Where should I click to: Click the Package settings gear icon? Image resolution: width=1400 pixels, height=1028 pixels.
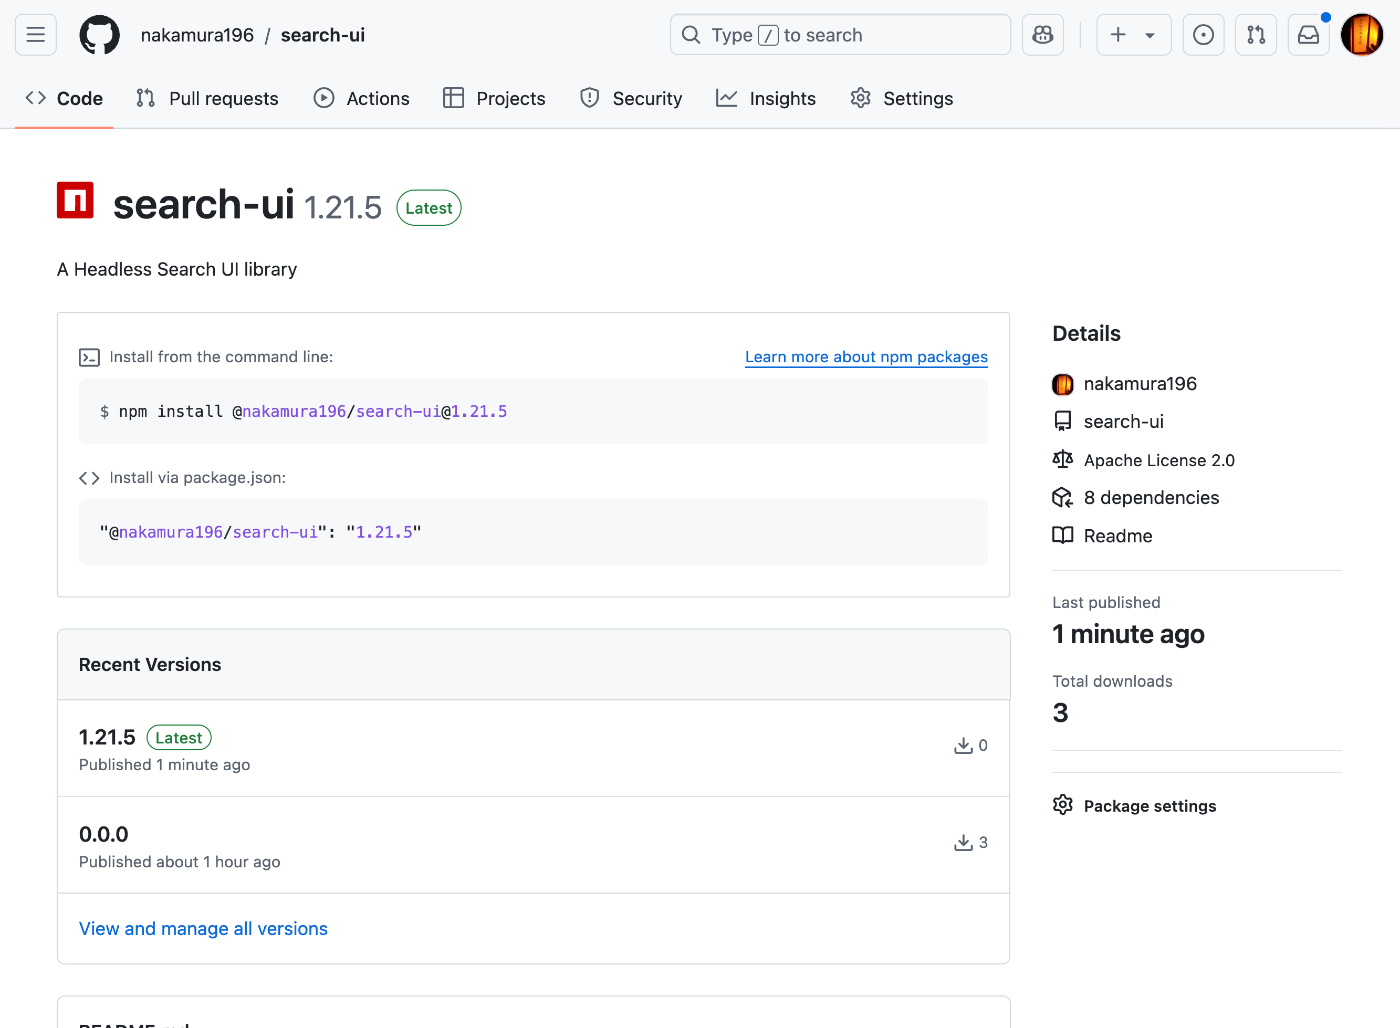[x=1063, y=805]
